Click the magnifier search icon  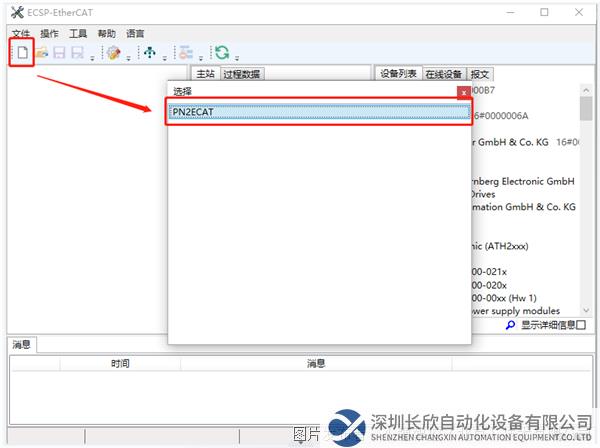510,325
